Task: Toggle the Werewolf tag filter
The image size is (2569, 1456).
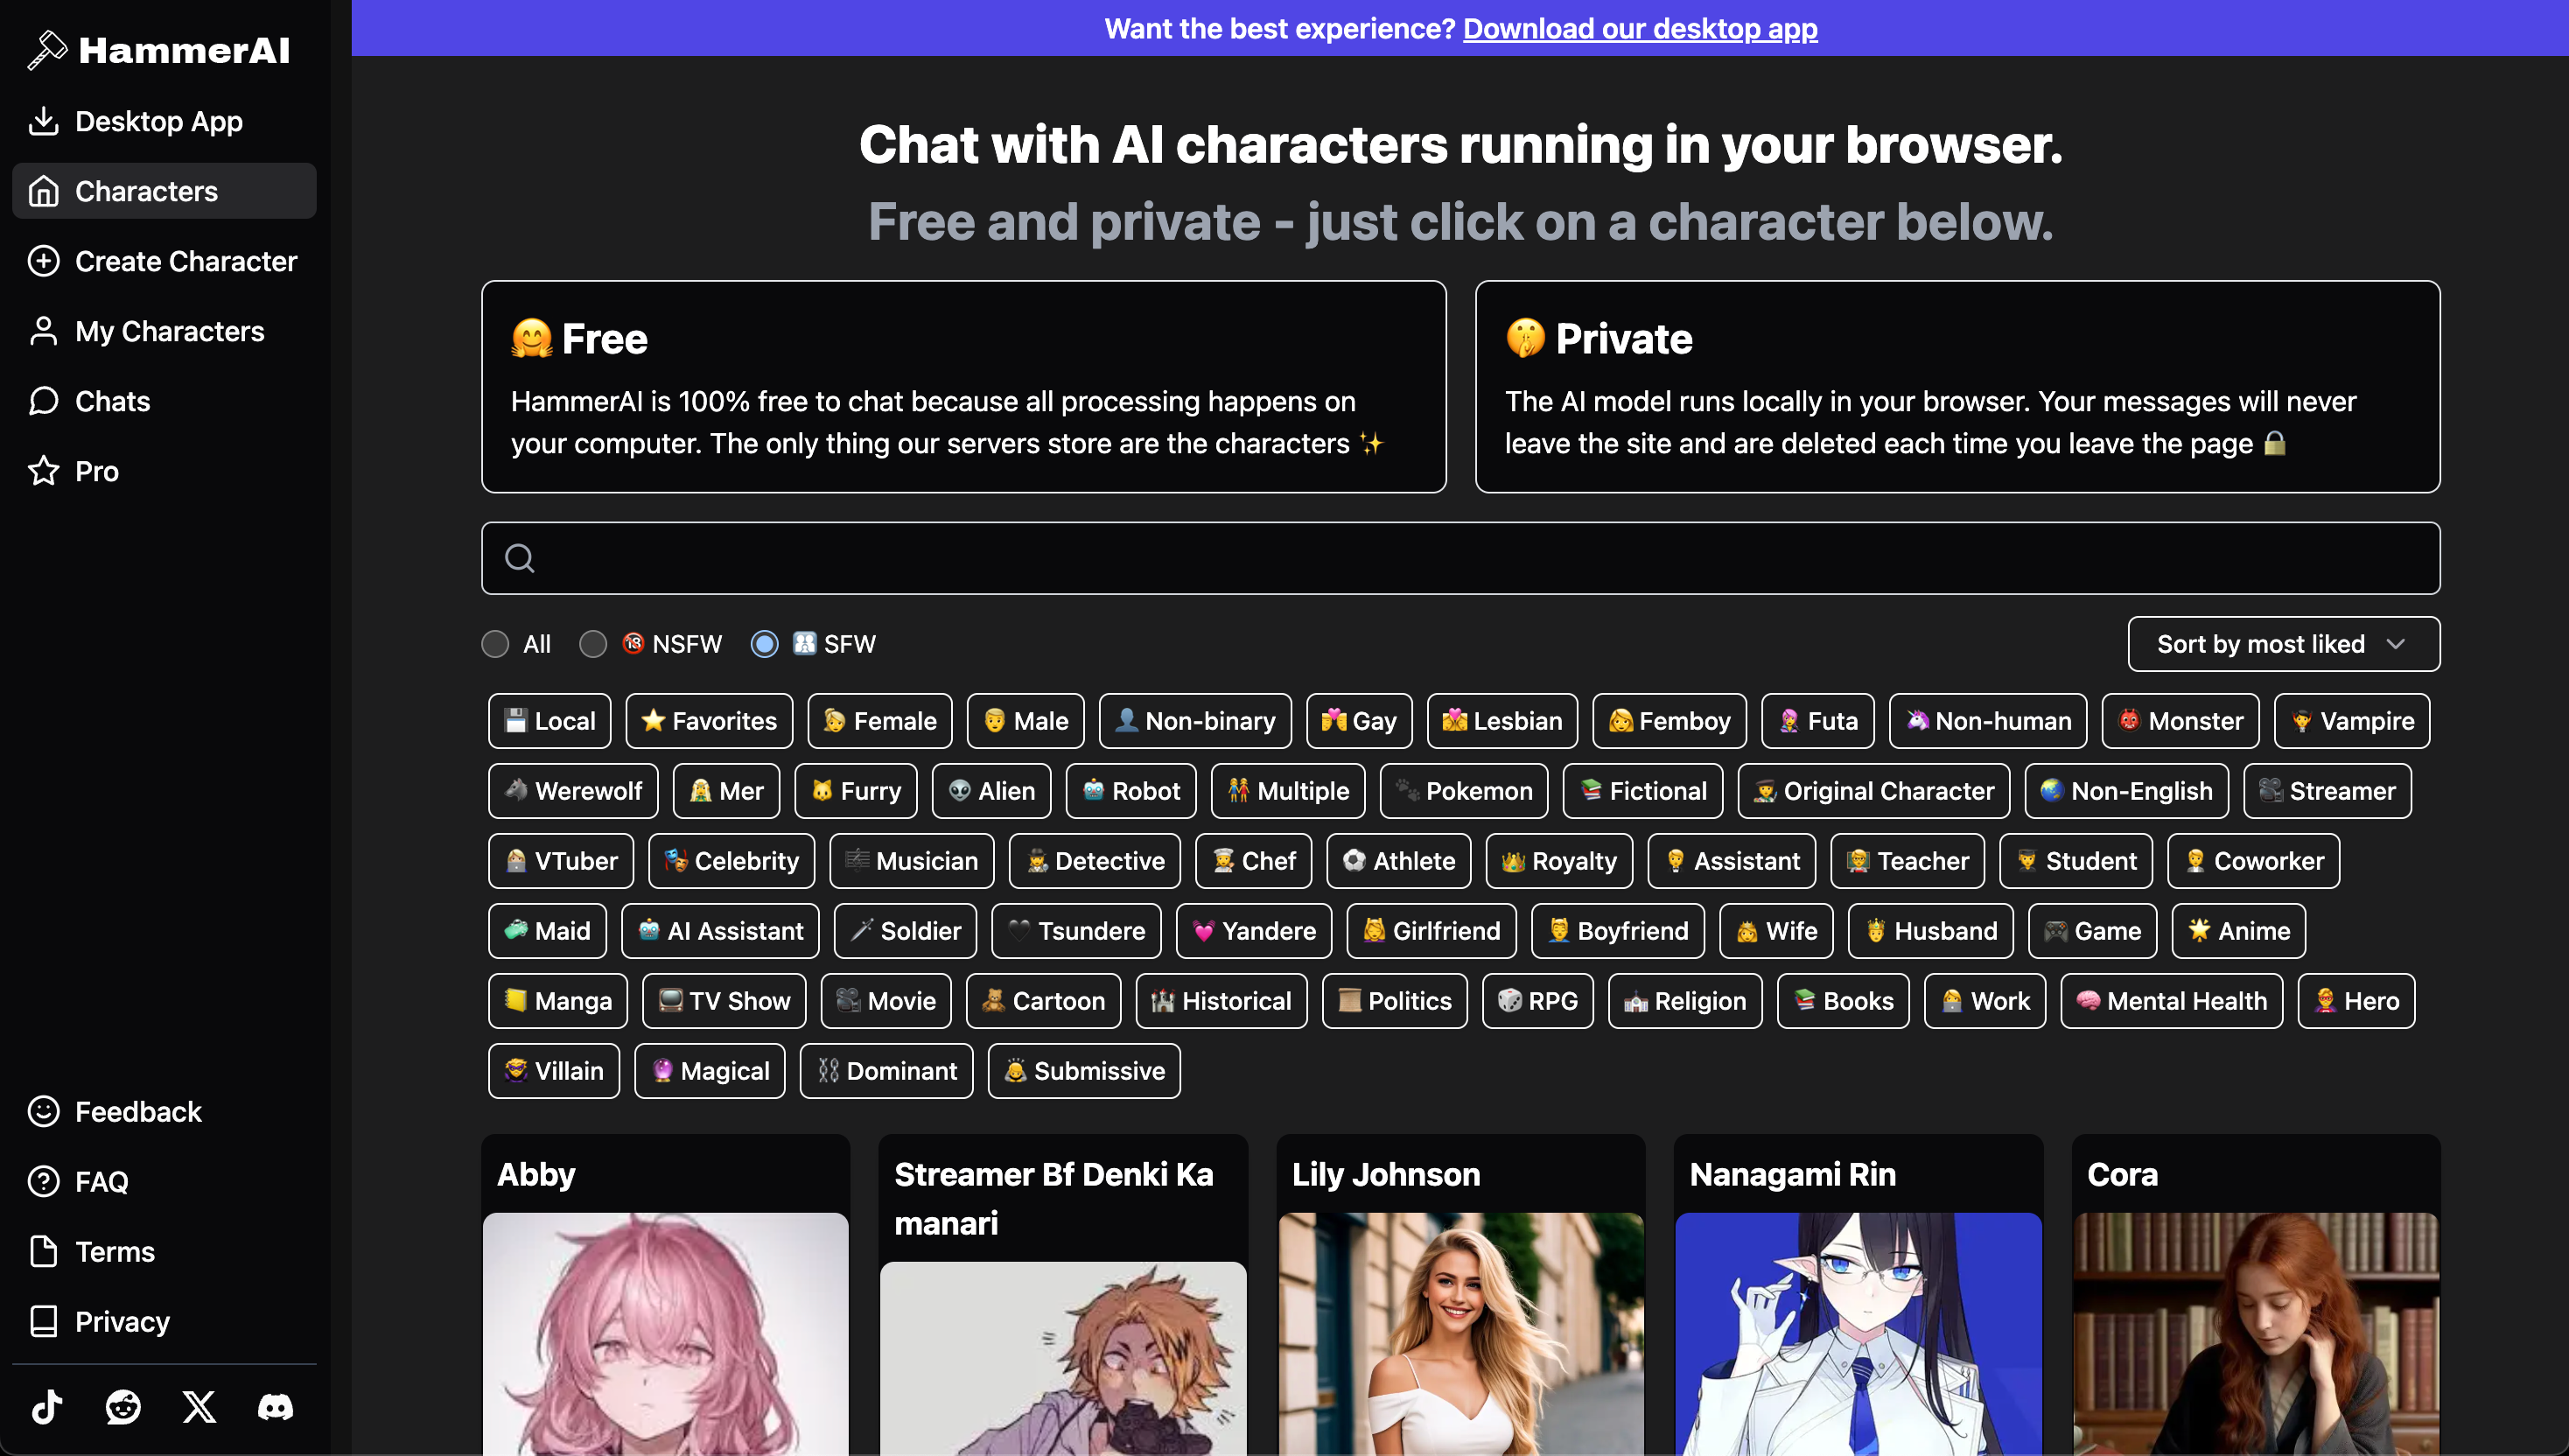Action: pyautogui.click(x=573, y=791)
